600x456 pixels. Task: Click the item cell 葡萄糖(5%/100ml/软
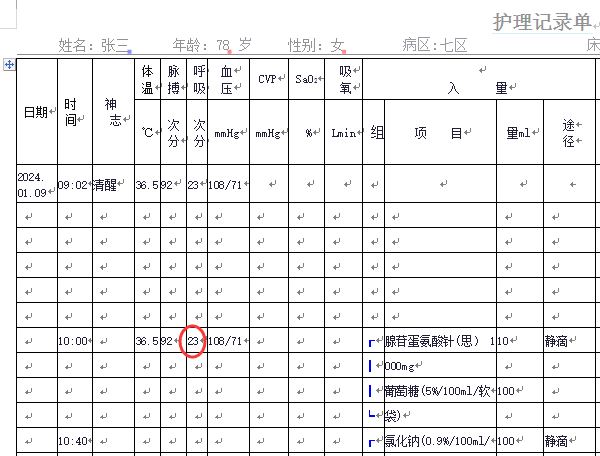point(440,391)
